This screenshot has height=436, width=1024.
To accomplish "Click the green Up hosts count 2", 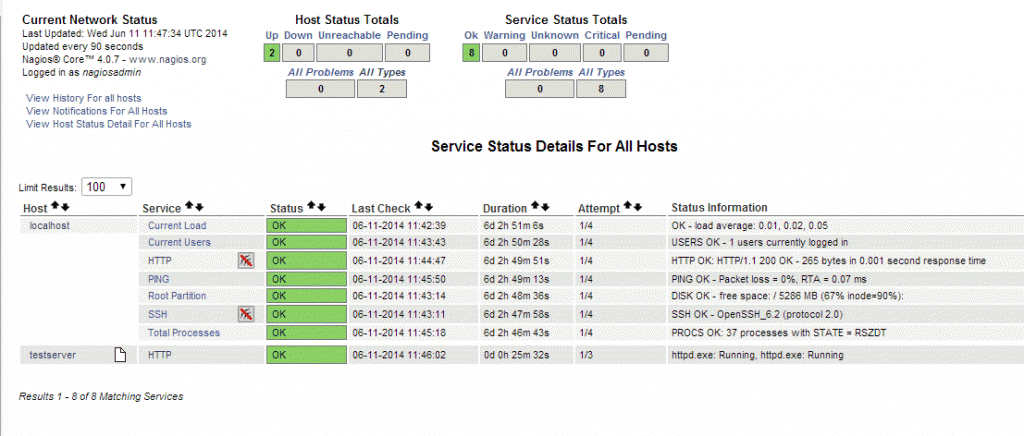I will [272, 53].
